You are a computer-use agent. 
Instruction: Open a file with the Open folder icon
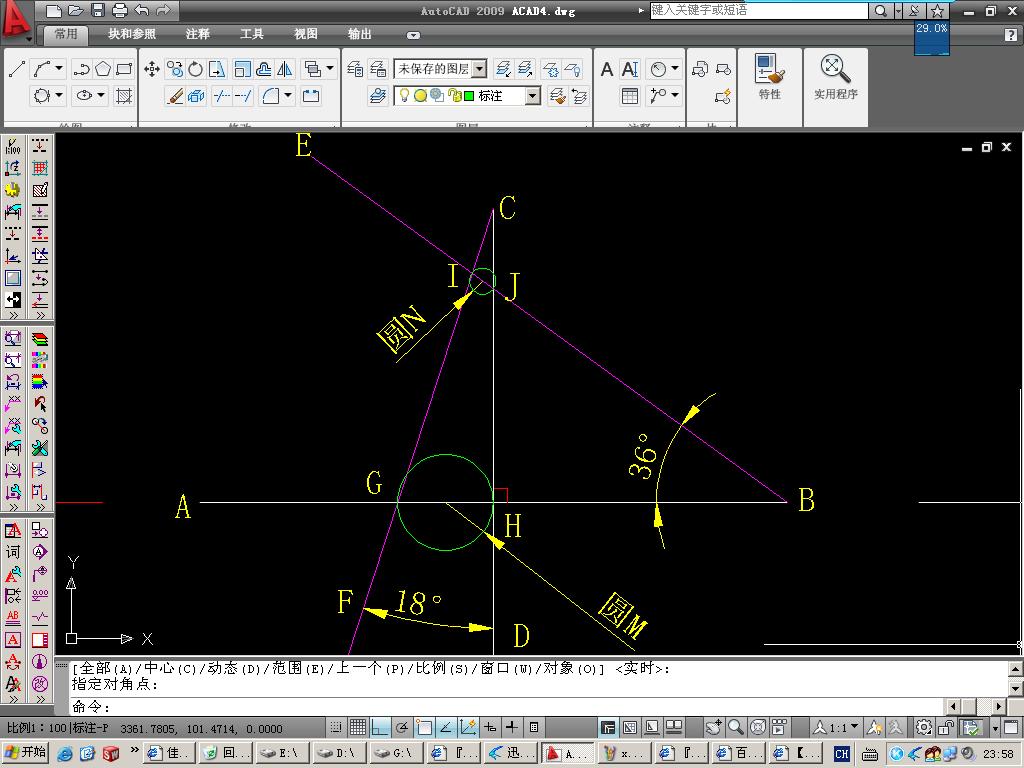[75, 10]
